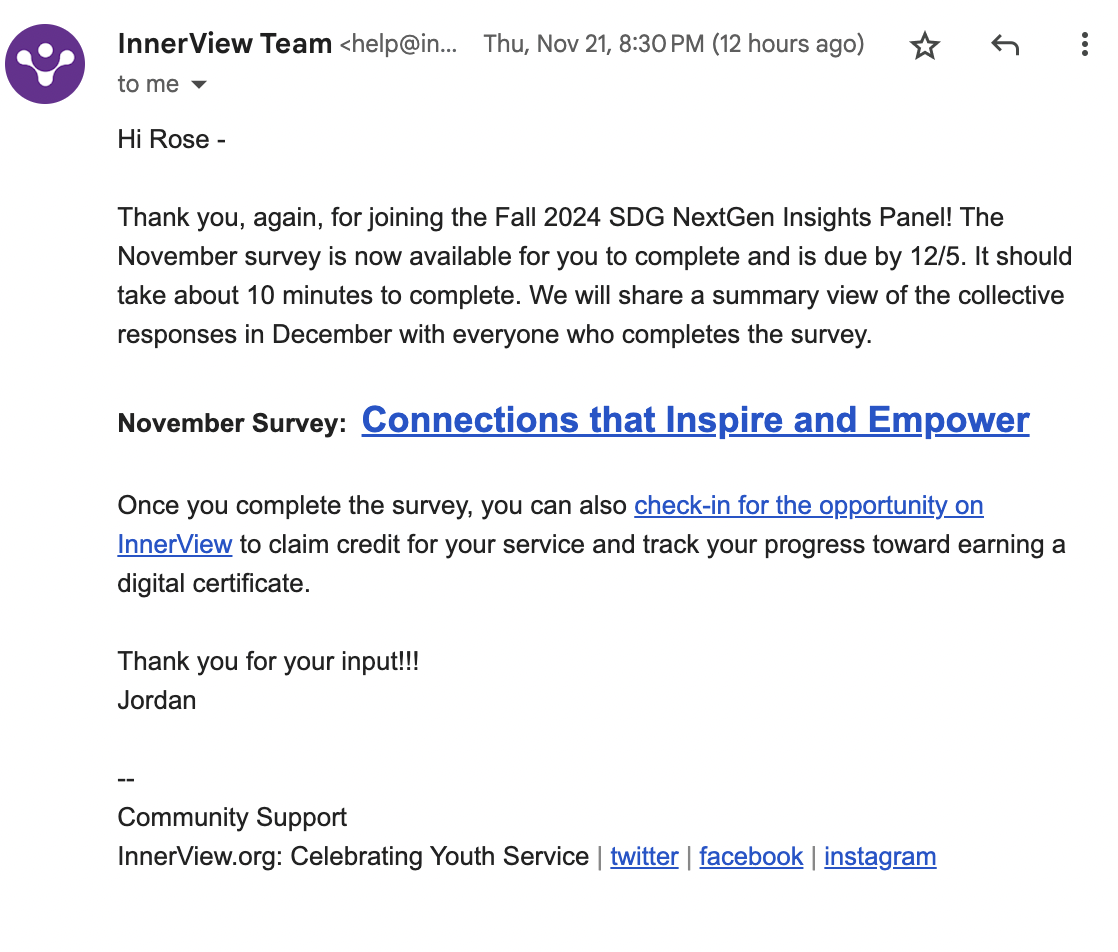Click the bold "November Survey:" label

click(232, 423)
